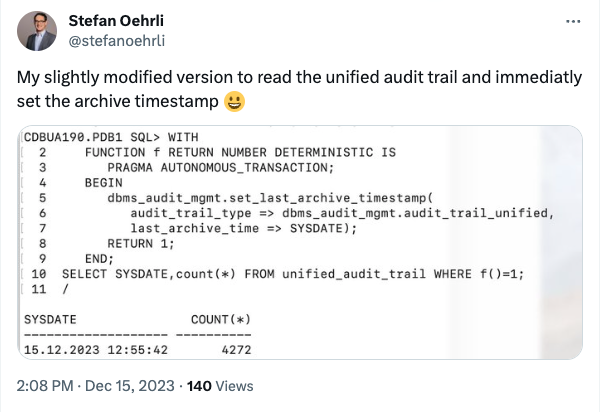The width and height of the screenshot is (601, 412).
Task: Click the 15.12.2023 12:55:42 result value
Action: [96, 350]
